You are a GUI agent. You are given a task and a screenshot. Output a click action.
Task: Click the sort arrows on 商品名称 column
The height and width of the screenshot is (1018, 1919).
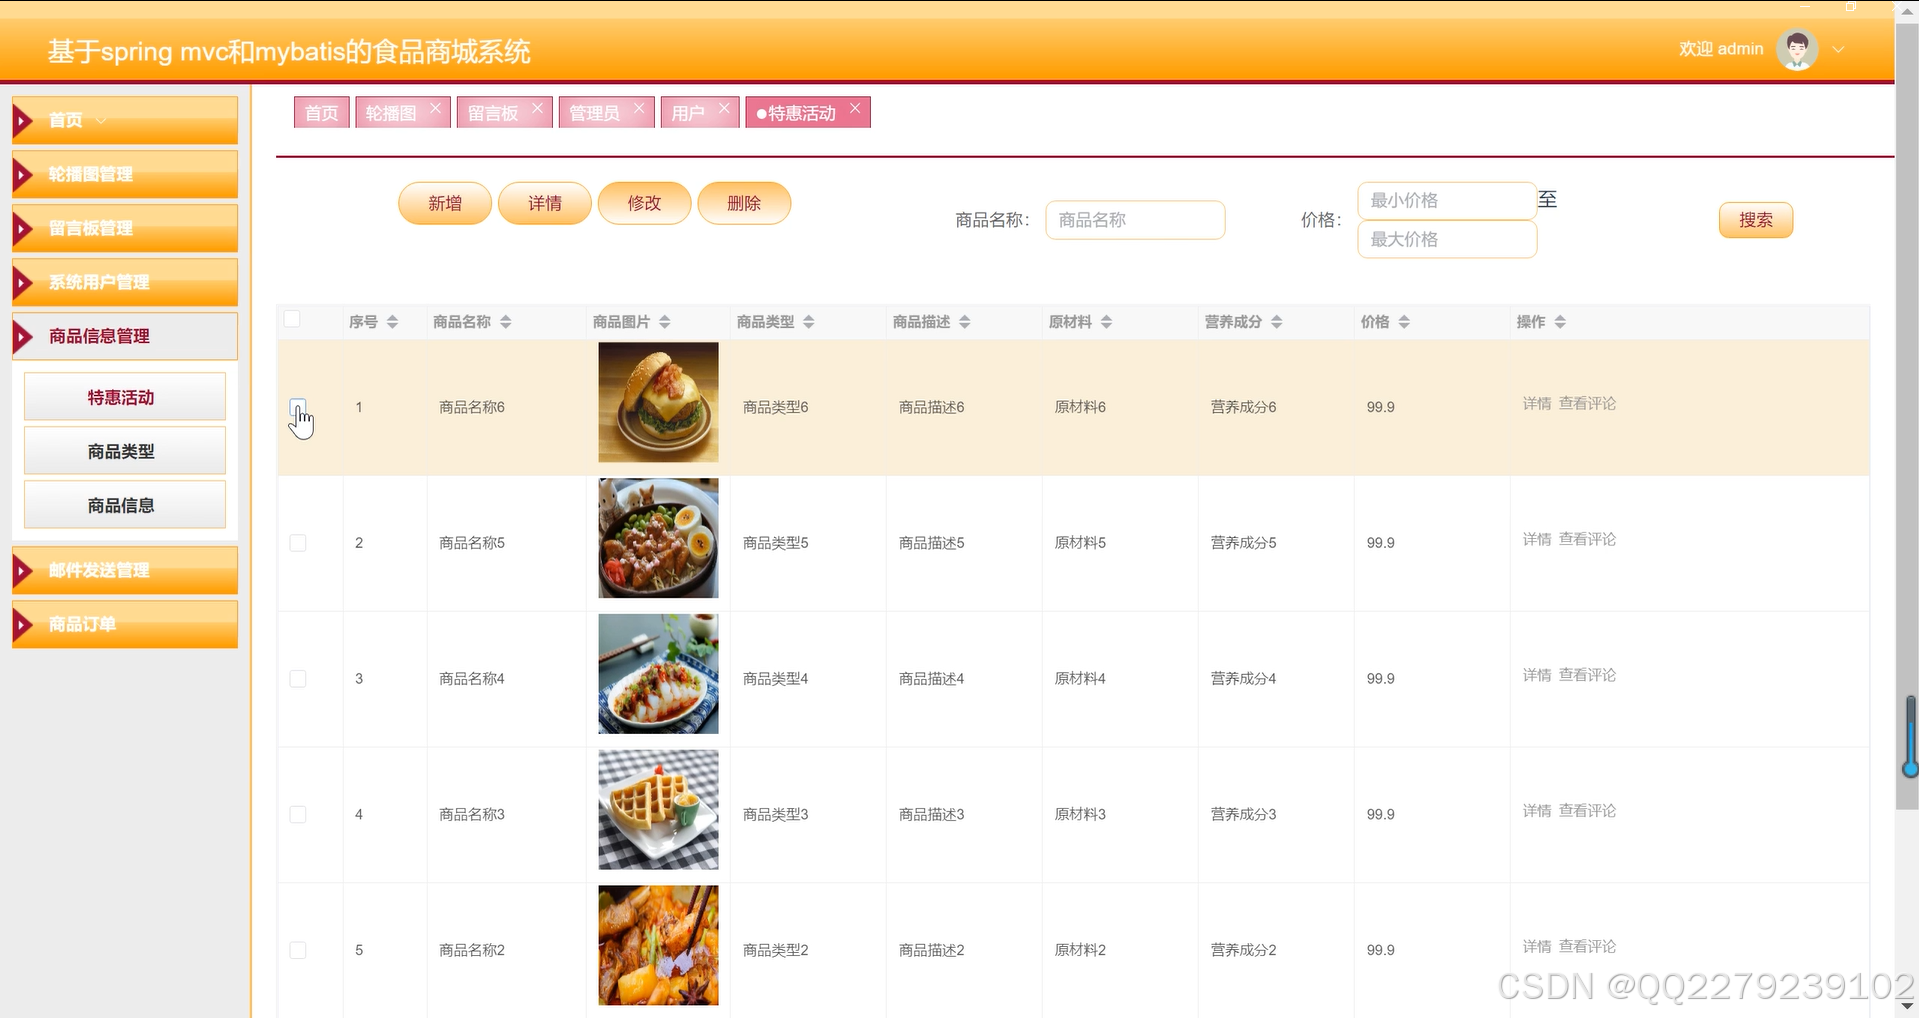point(506,321)
